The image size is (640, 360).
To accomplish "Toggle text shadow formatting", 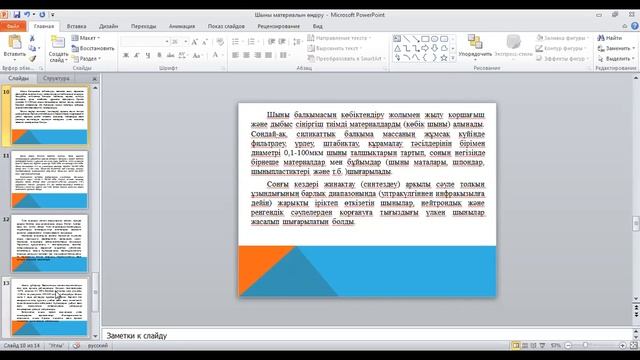I will click(159, 55).
